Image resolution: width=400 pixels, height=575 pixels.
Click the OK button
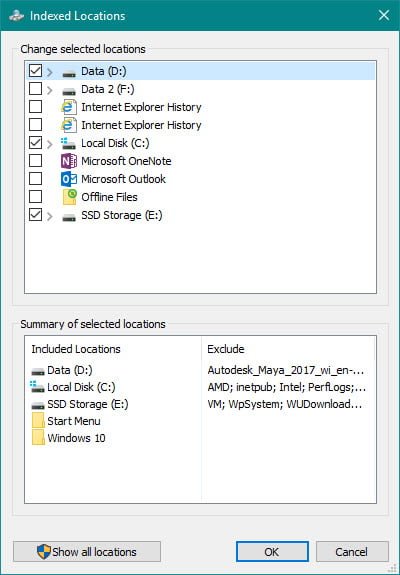pos(272,552)
